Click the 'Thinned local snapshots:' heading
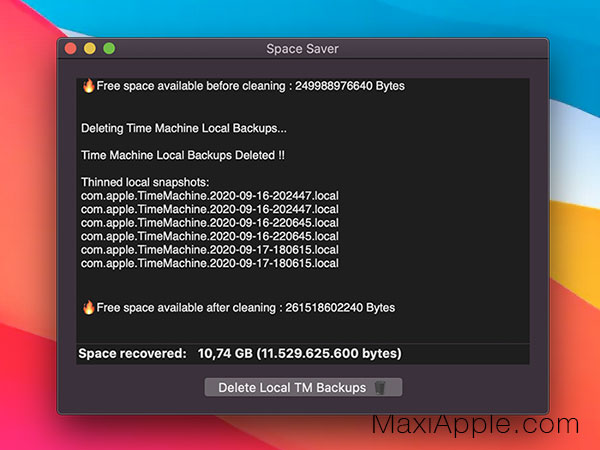This screenshot has width=600, height=450. click(x=145, y=182)
